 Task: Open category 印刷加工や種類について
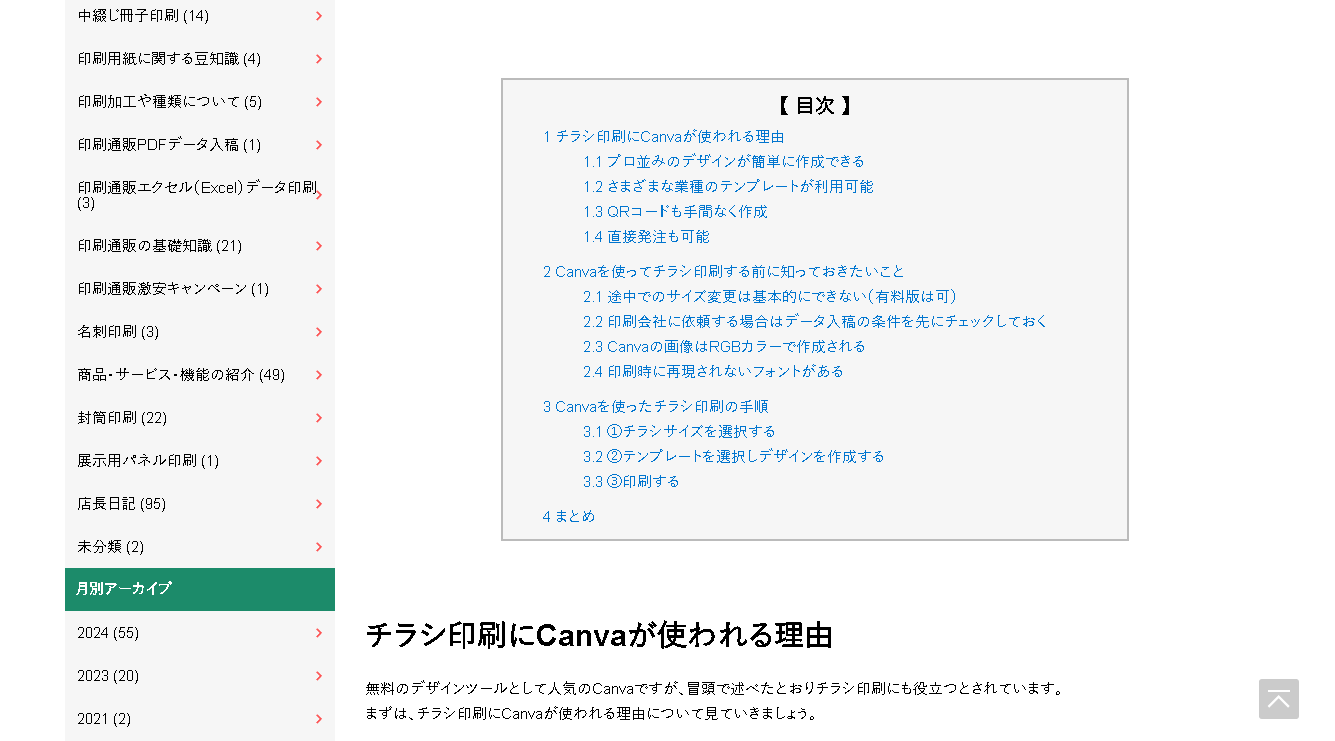(200, 102)
